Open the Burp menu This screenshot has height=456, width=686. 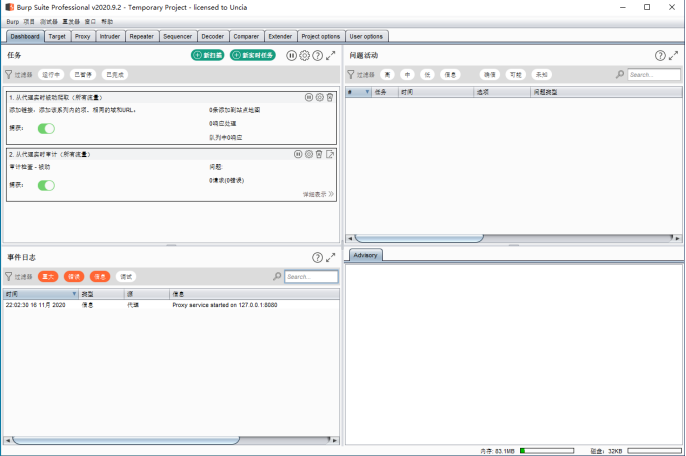(x=13, y=21)
